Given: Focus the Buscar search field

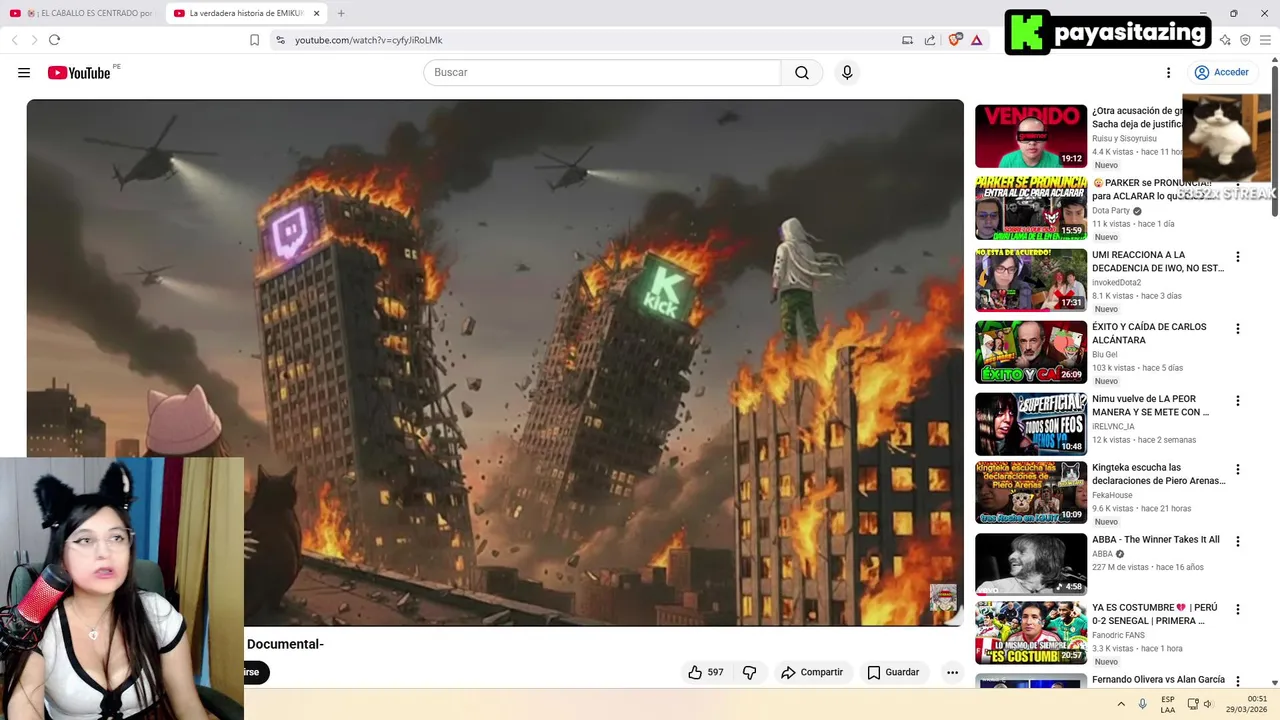Looking at the screenshot, I should point(602,73).
